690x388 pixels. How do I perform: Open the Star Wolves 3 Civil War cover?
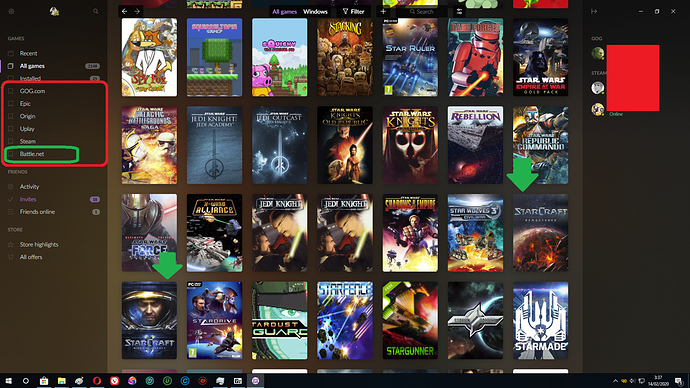(475, 233)
